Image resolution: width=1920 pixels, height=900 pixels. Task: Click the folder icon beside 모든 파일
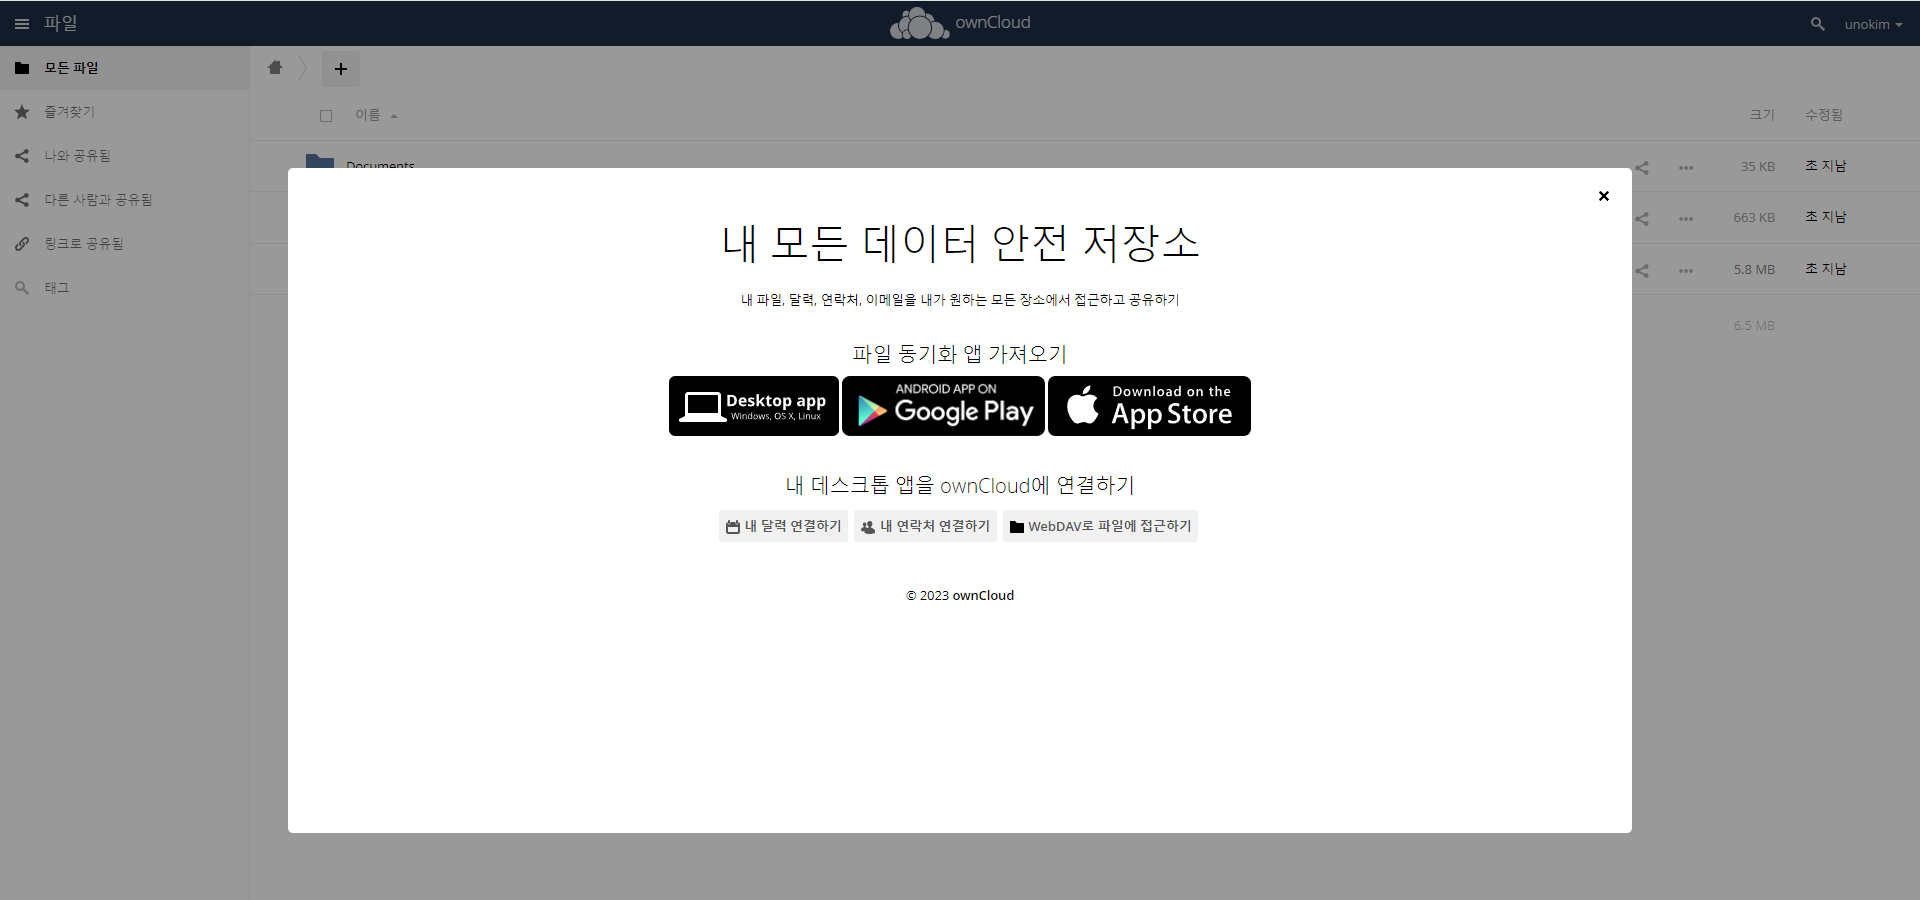click(22, 68)
